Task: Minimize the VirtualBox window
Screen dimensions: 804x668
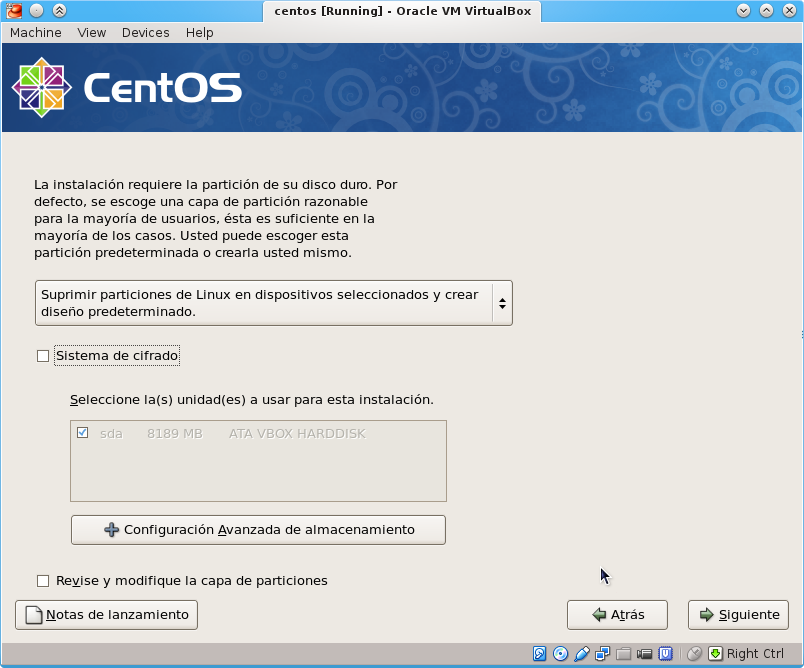Action: click(x=743, y=10)
